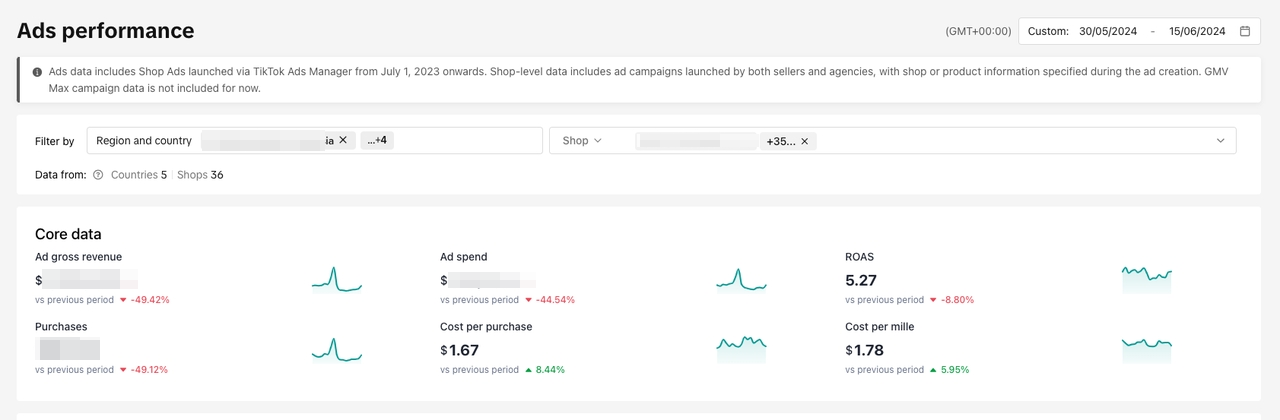Select the Cost per purchase metric label
The image size is (1280, 420).
486,327
